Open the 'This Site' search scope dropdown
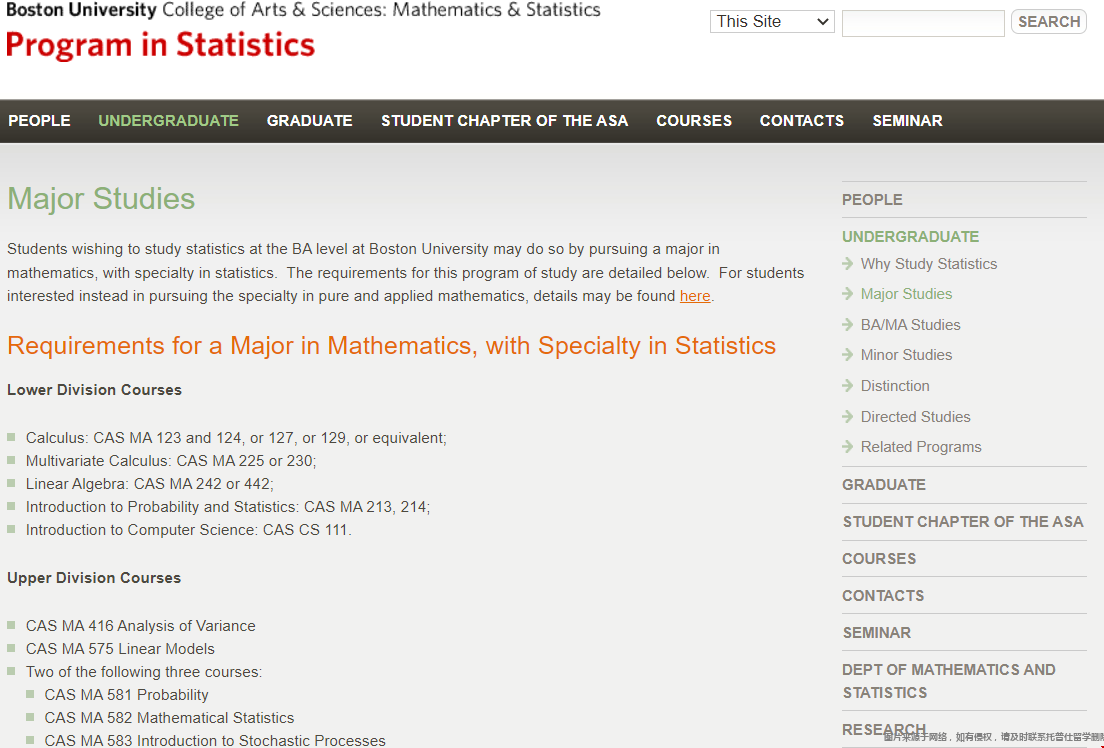 click(x=772, y=22)
